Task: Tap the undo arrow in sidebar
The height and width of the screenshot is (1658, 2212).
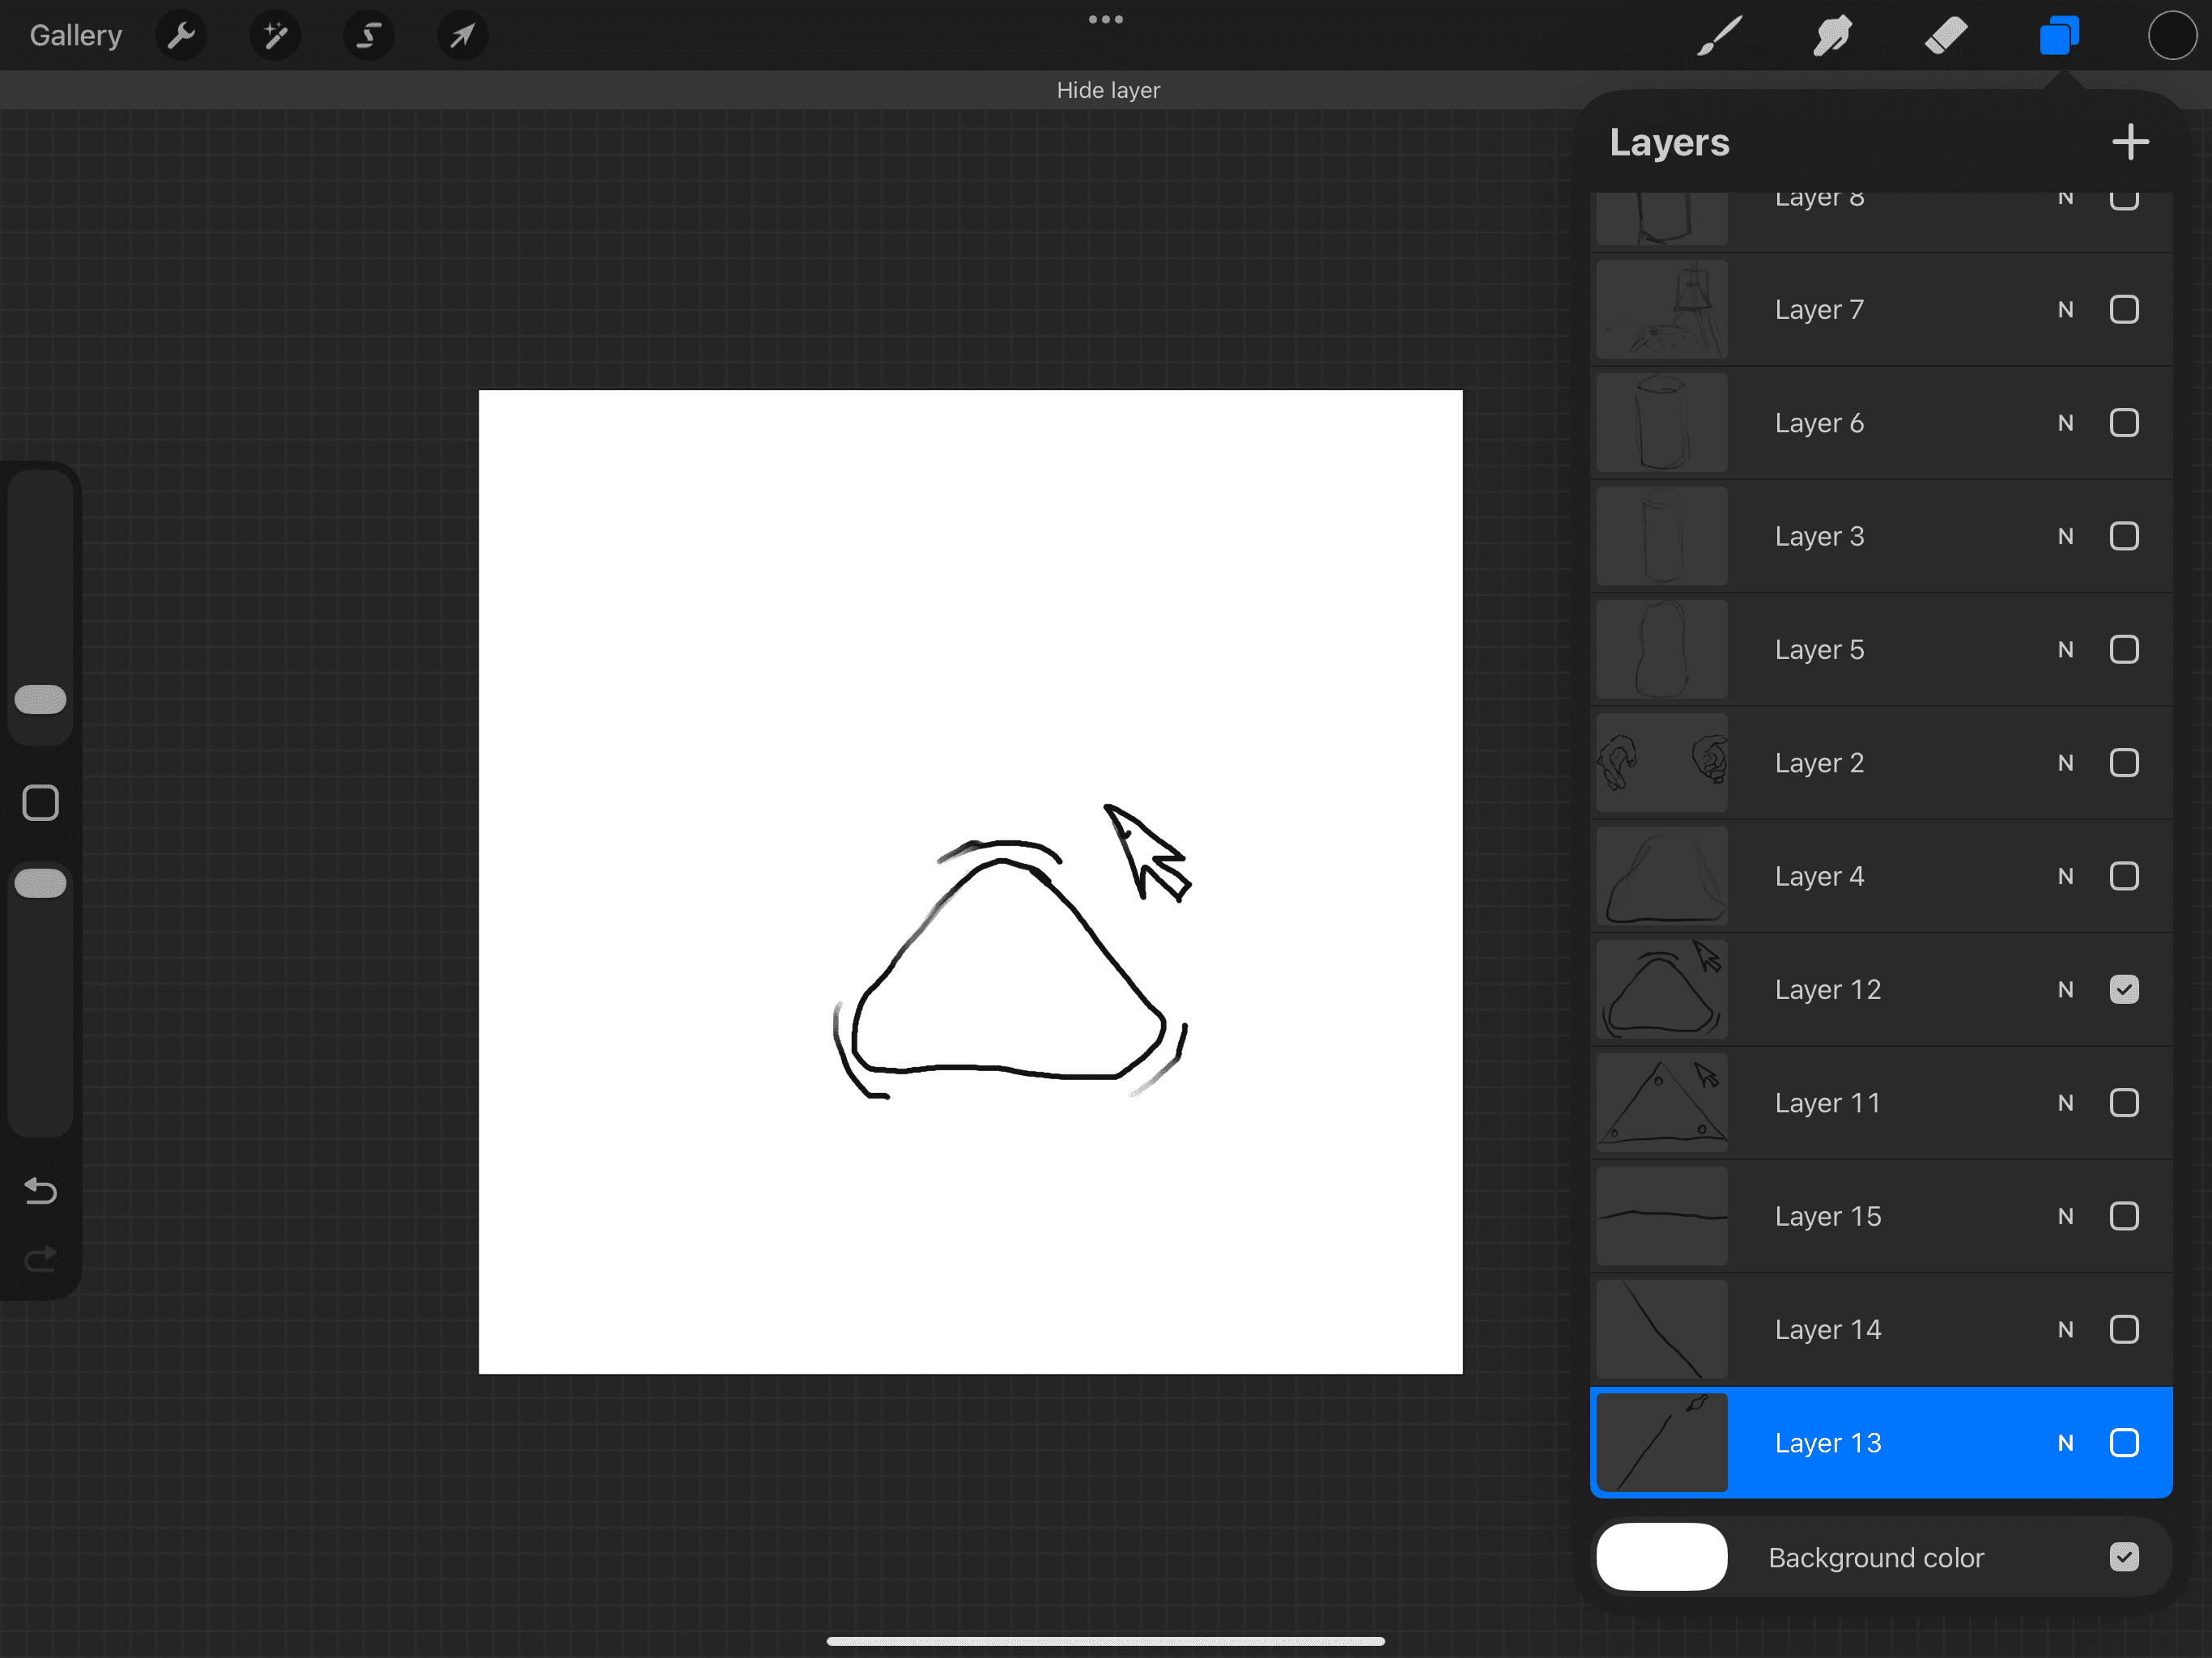Action: coord(40,1190)
